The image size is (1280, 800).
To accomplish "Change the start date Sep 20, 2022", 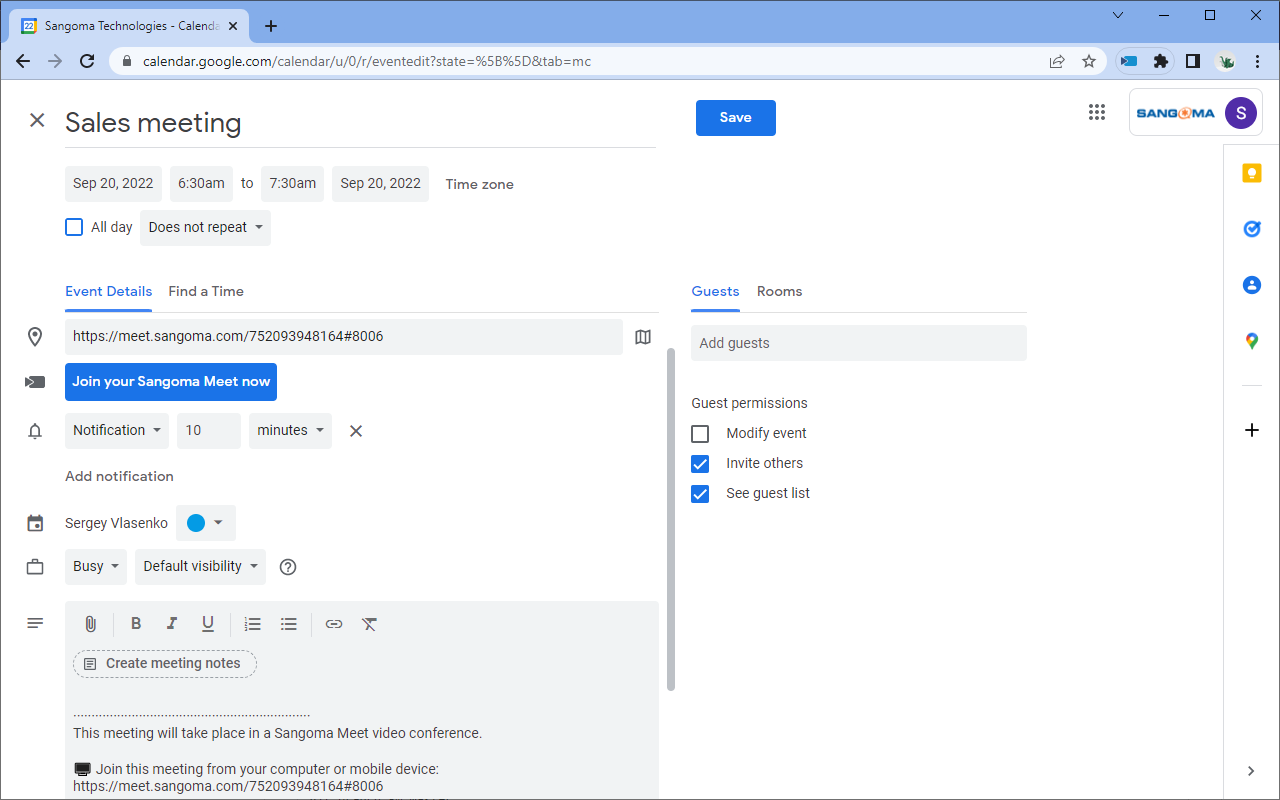I will (x=113, y=184).
